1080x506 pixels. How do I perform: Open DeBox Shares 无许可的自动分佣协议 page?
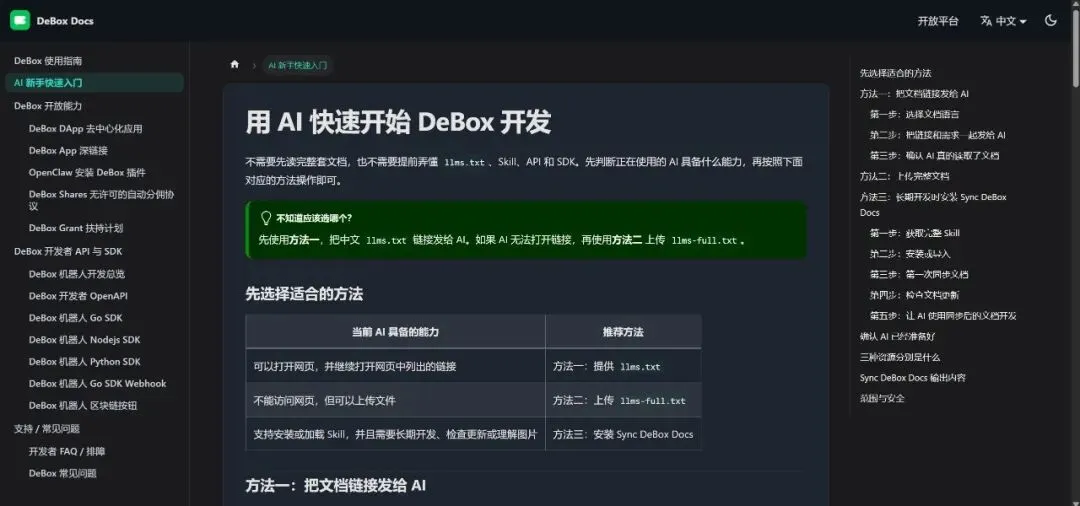102,200
